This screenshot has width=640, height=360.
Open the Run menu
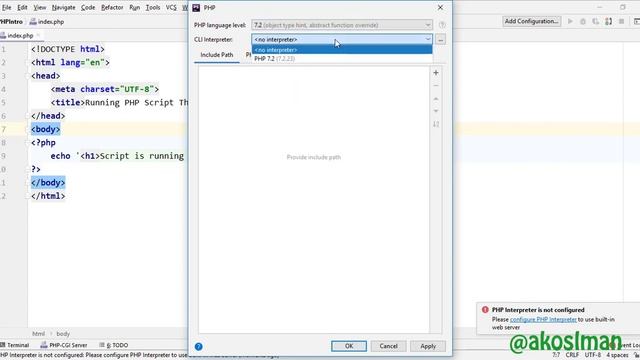point(134,7)
